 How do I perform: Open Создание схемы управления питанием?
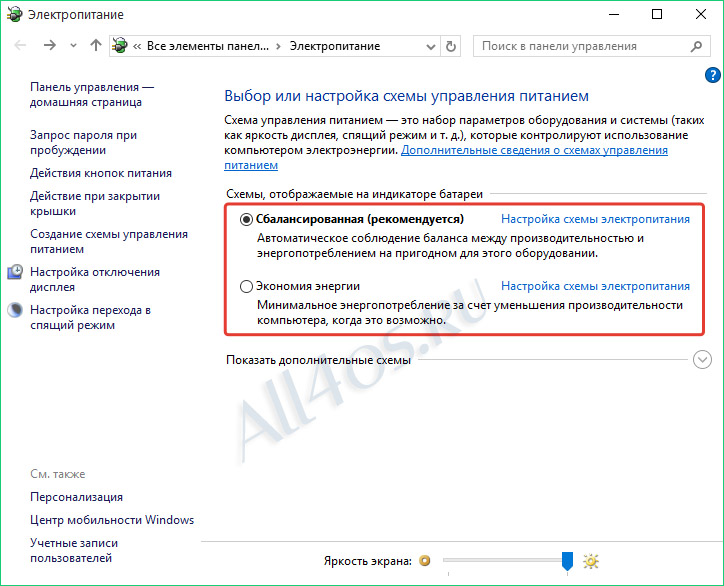(x=109, y=242)
